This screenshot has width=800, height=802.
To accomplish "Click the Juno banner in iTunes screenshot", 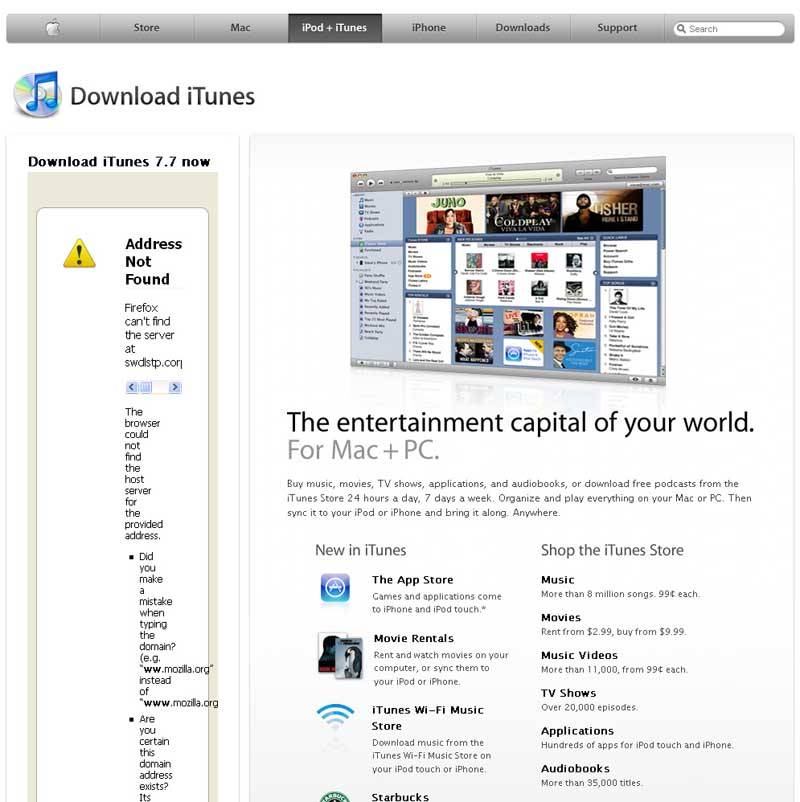I will click(450, 214).
